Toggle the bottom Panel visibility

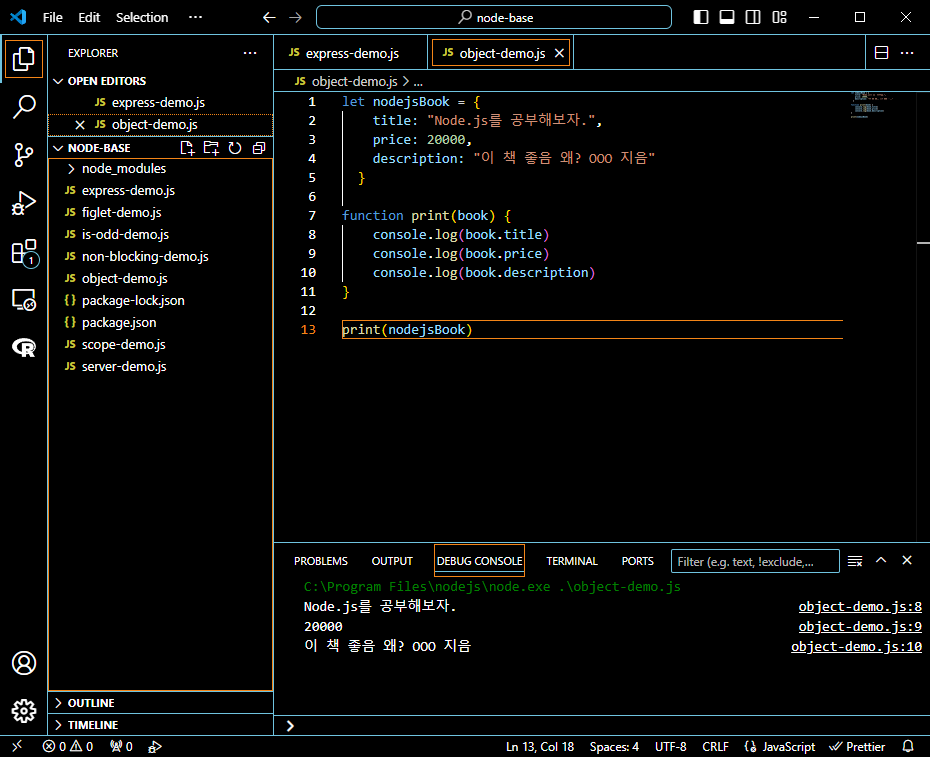(x=727, y=17)
